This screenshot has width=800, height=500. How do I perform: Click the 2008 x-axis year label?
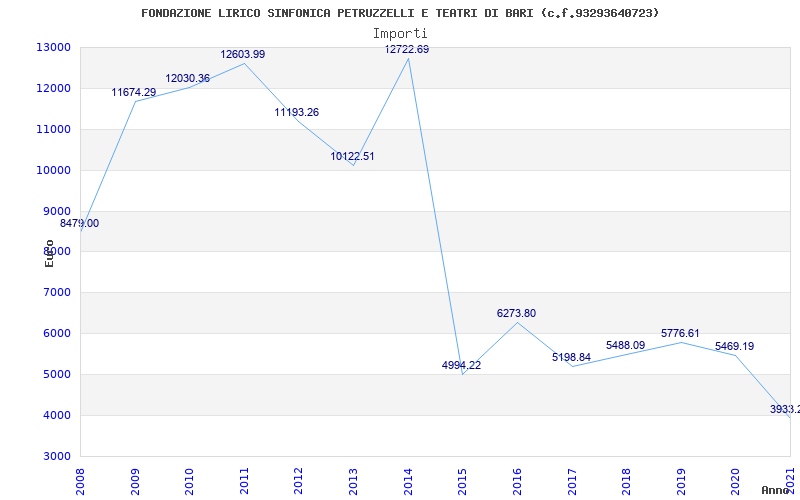pos(80,482)
